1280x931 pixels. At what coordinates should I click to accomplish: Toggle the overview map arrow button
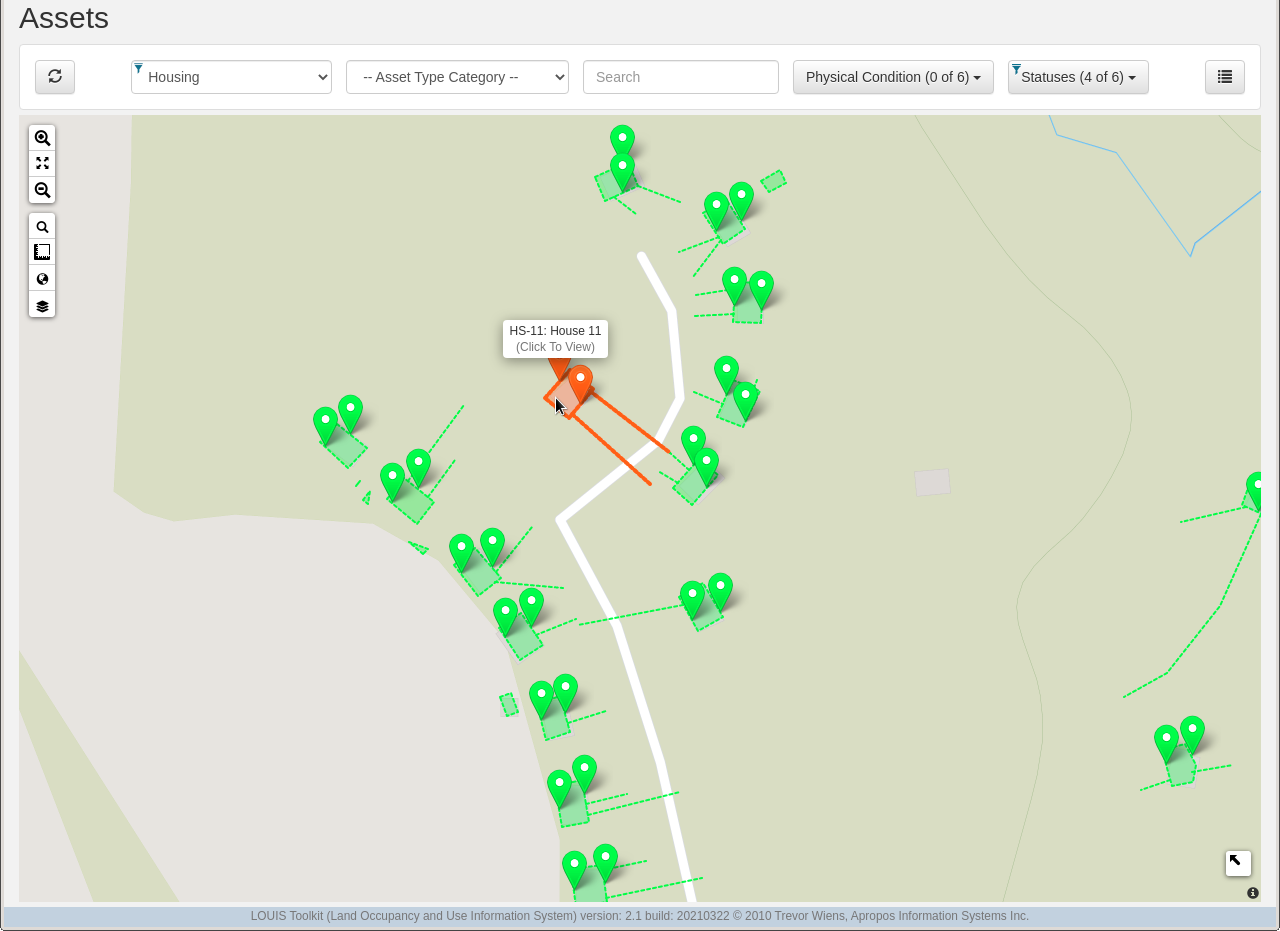point(1238,863)
